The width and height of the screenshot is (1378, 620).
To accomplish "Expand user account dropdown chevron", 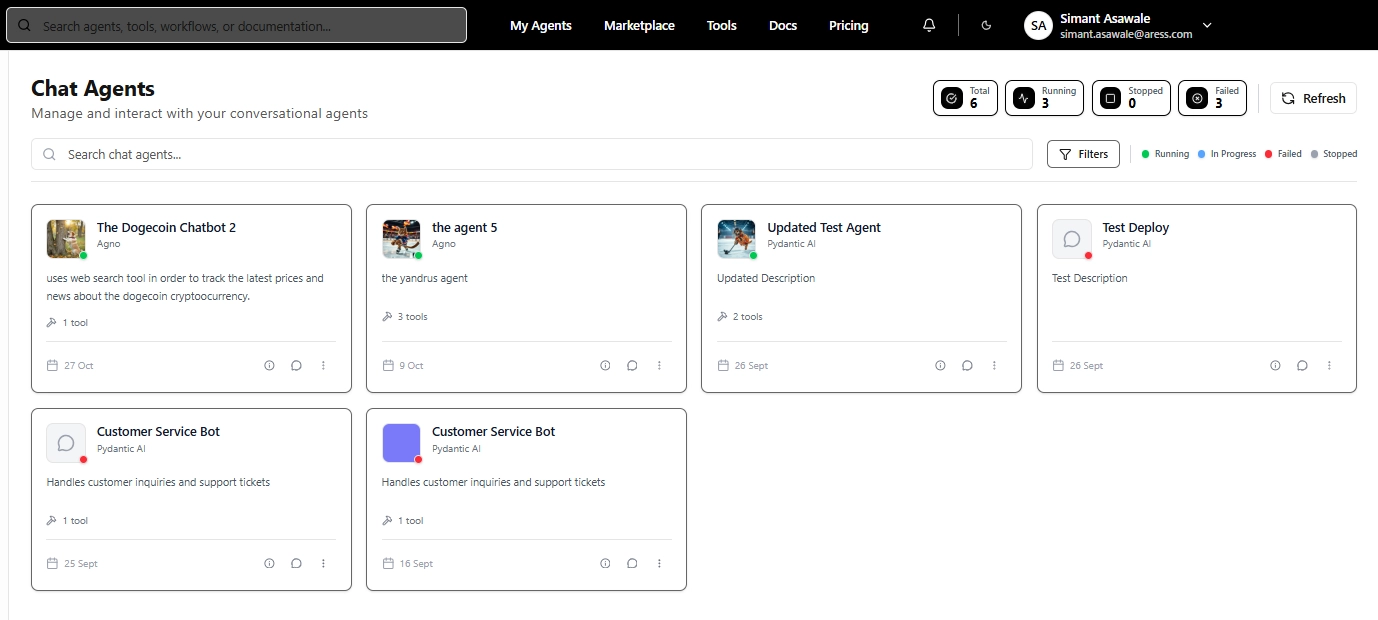I will (1207, 26).
